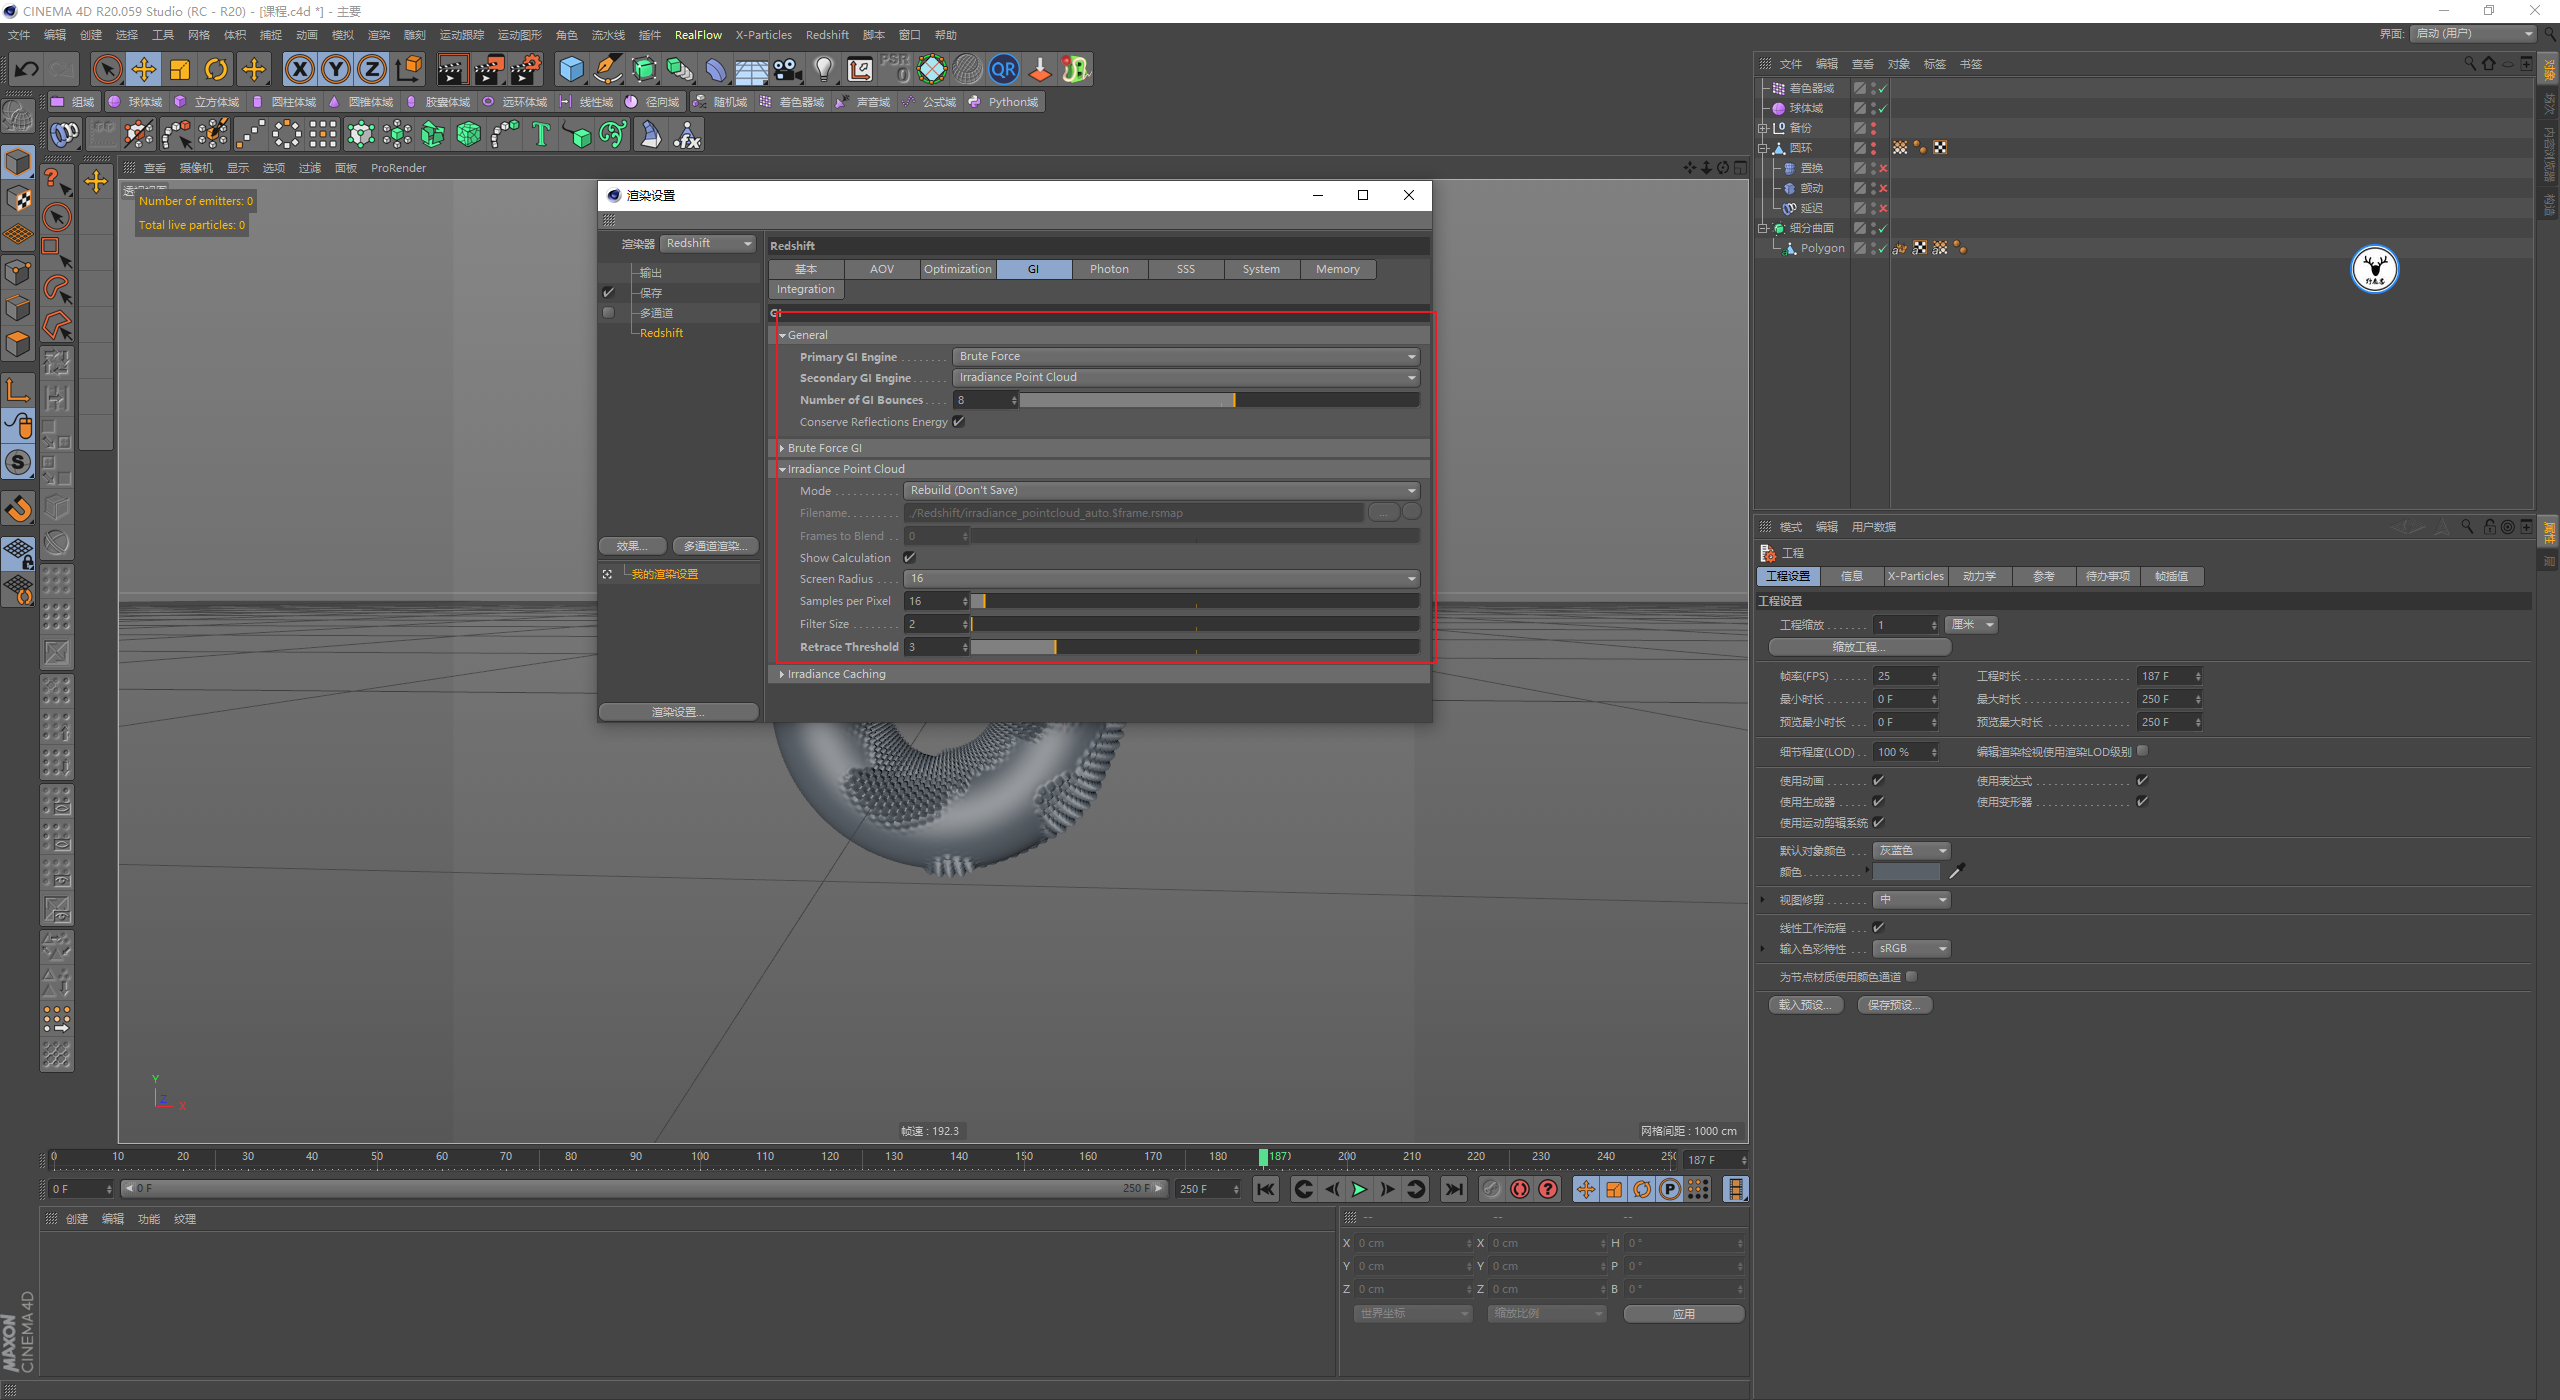Image resolution: width=2560 pixels, height=1400 pixels.
Task: Click the MoText green T icon
Action: click(541, 134)
